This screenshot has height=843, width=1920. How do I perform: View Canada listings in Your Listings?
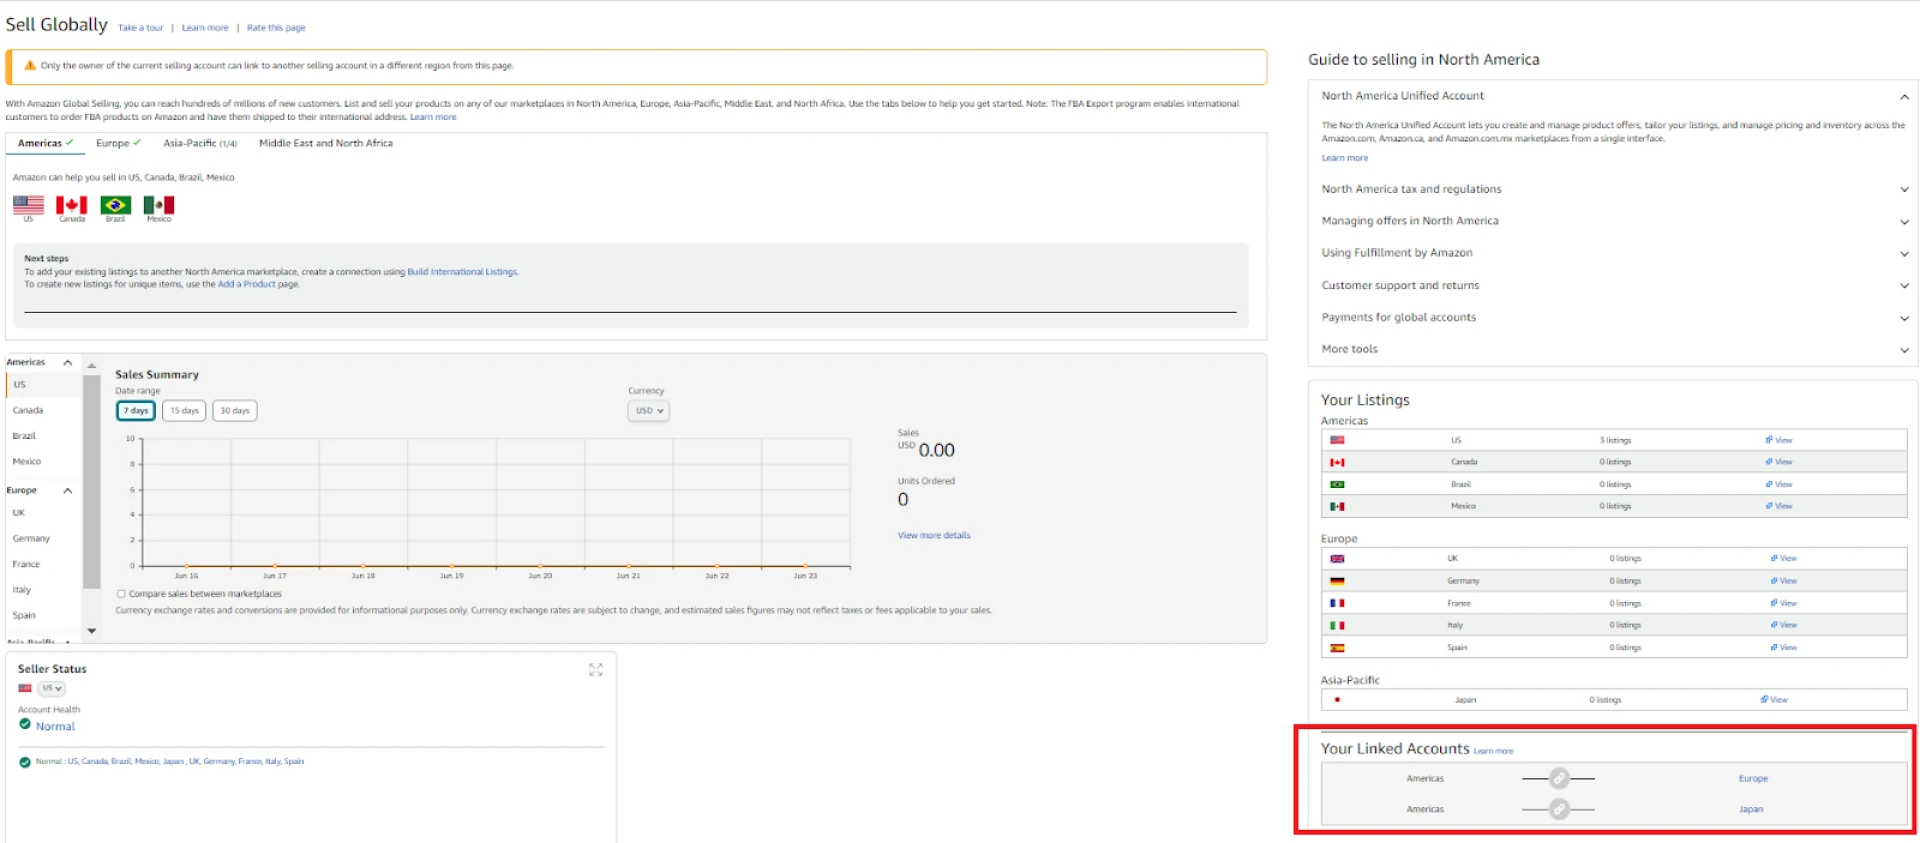point(1779,462)
